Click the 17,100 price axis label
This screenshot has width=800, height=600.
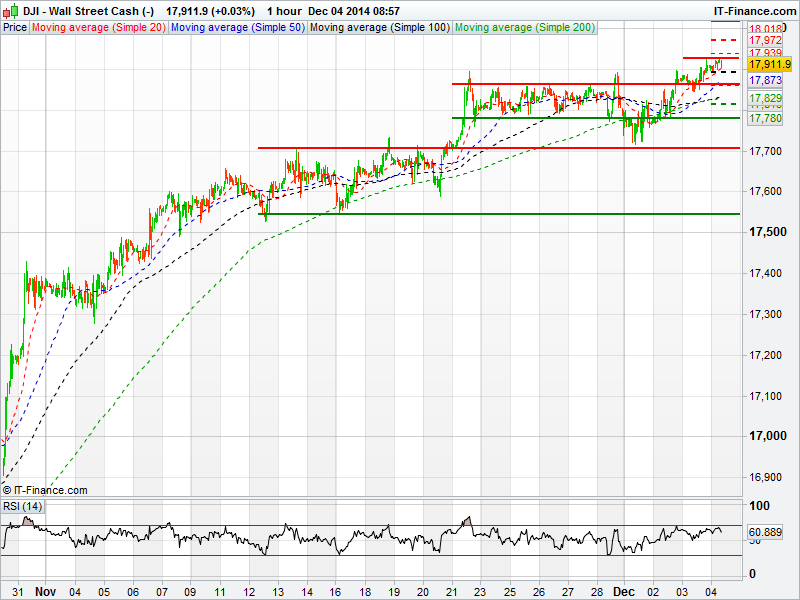[x=765, y=396]
